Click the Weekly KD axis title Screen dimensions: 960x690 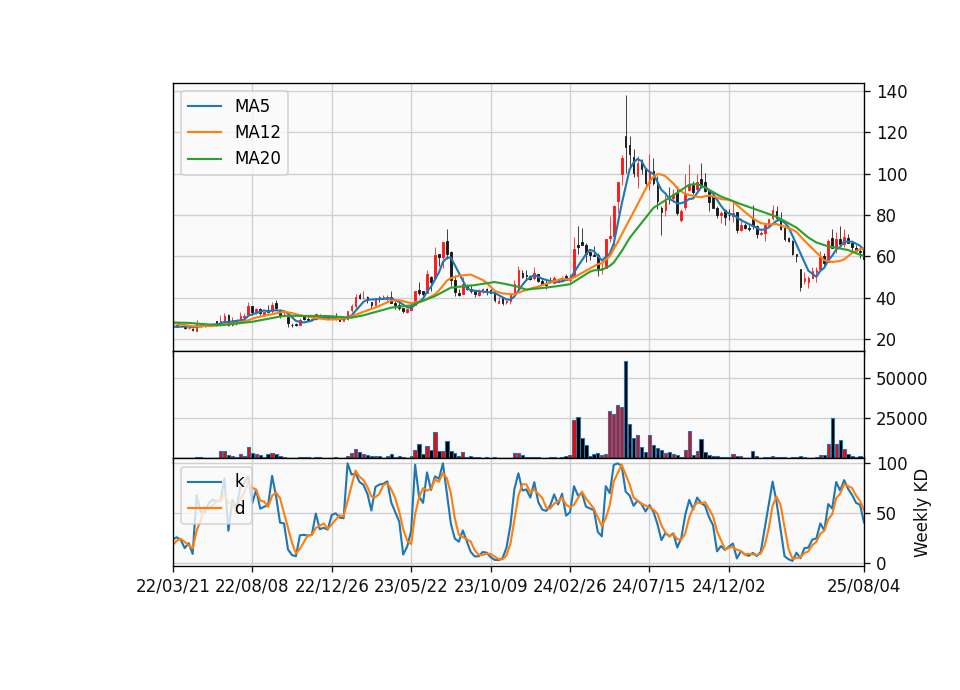[921, 514]
